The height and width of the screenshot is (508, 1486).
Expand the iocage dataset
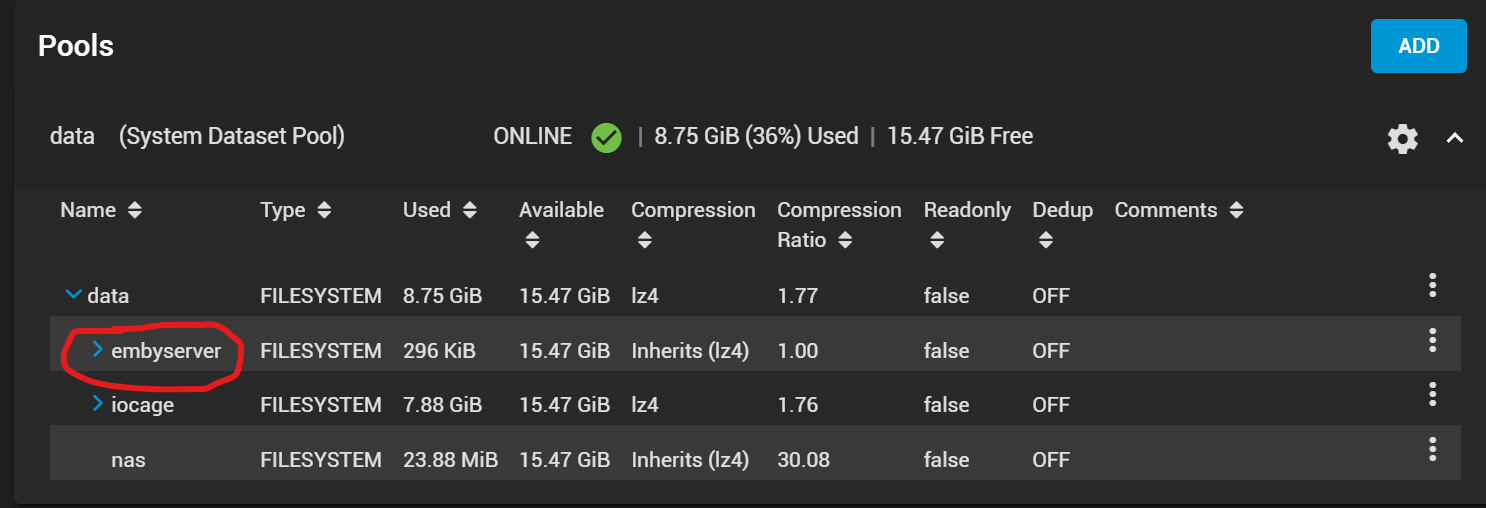tap(98, 403)
